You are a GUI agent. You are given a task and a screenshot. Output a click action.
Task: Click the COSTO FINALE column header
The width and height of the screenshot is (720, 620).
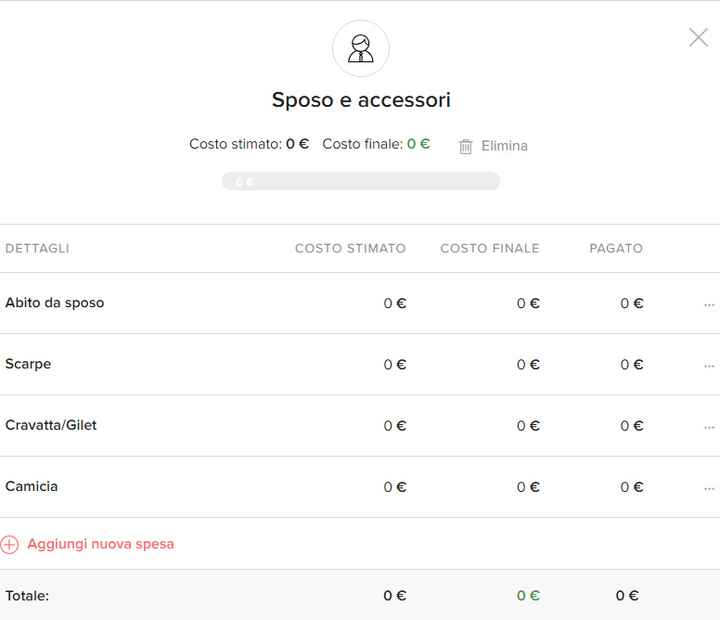(489, 248)
